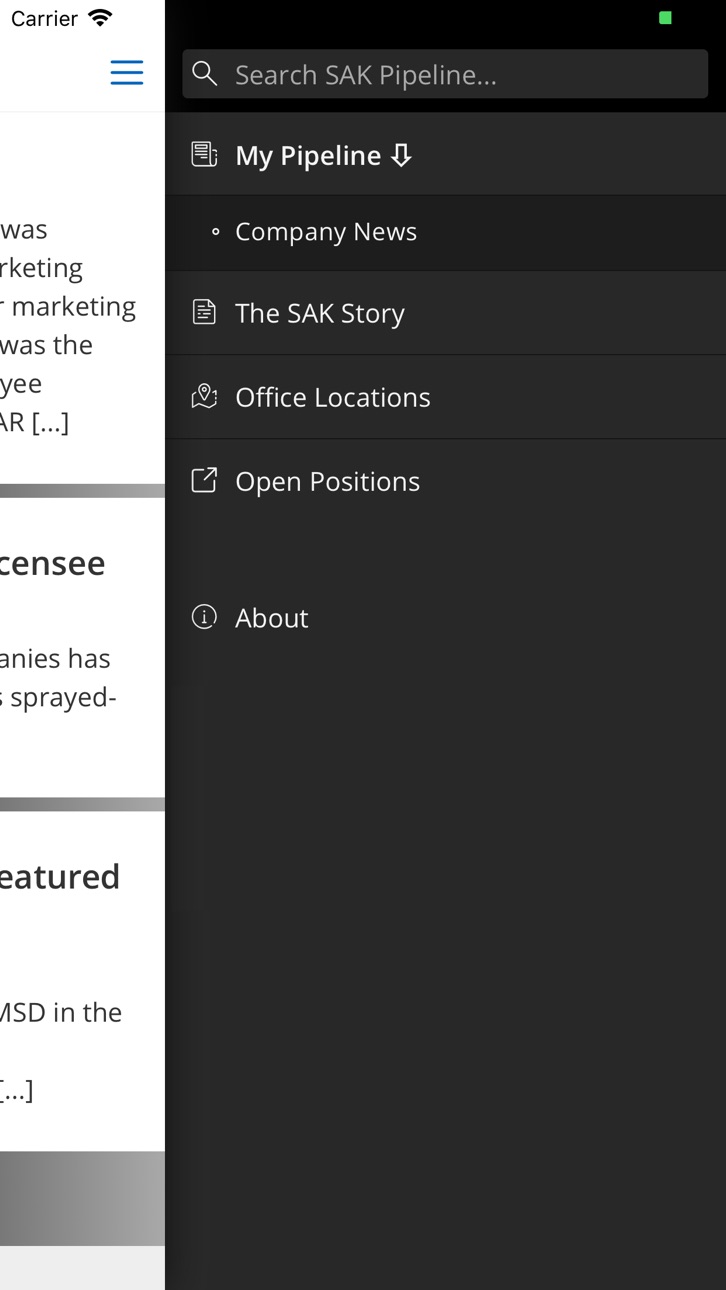Click the SAK Story document icon

pyautogui.click(x=204, y=312)
